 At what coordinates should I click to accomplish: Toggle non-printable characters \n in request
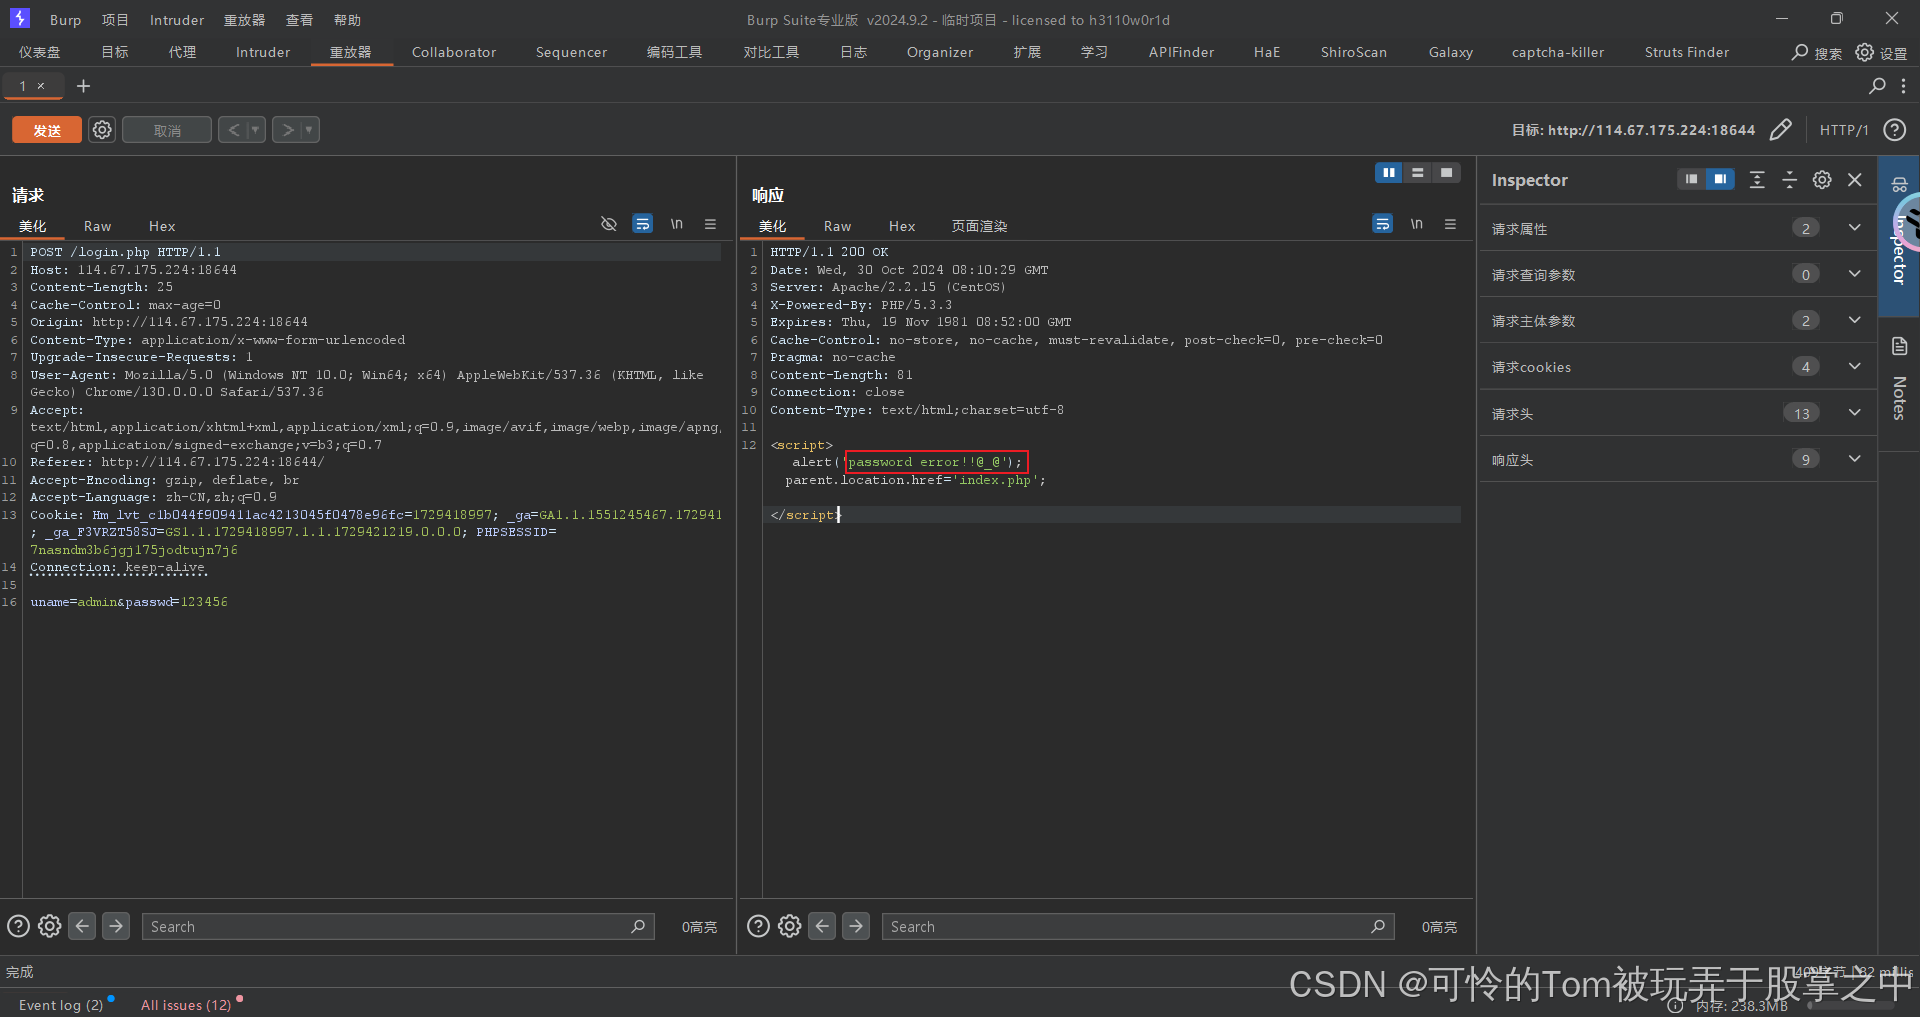(x=677, y=224)
